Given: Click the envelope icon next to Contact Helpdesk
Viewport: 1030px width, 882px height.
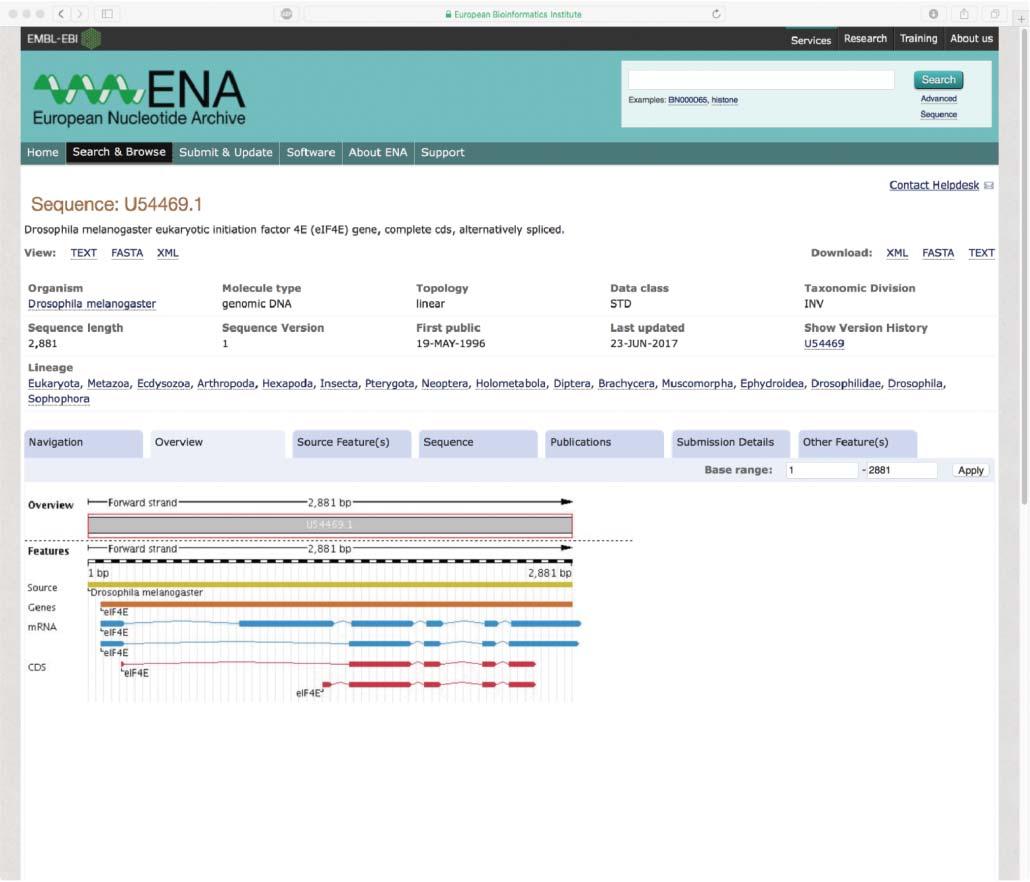Looking at the screenshot, I should click(989, 186).
